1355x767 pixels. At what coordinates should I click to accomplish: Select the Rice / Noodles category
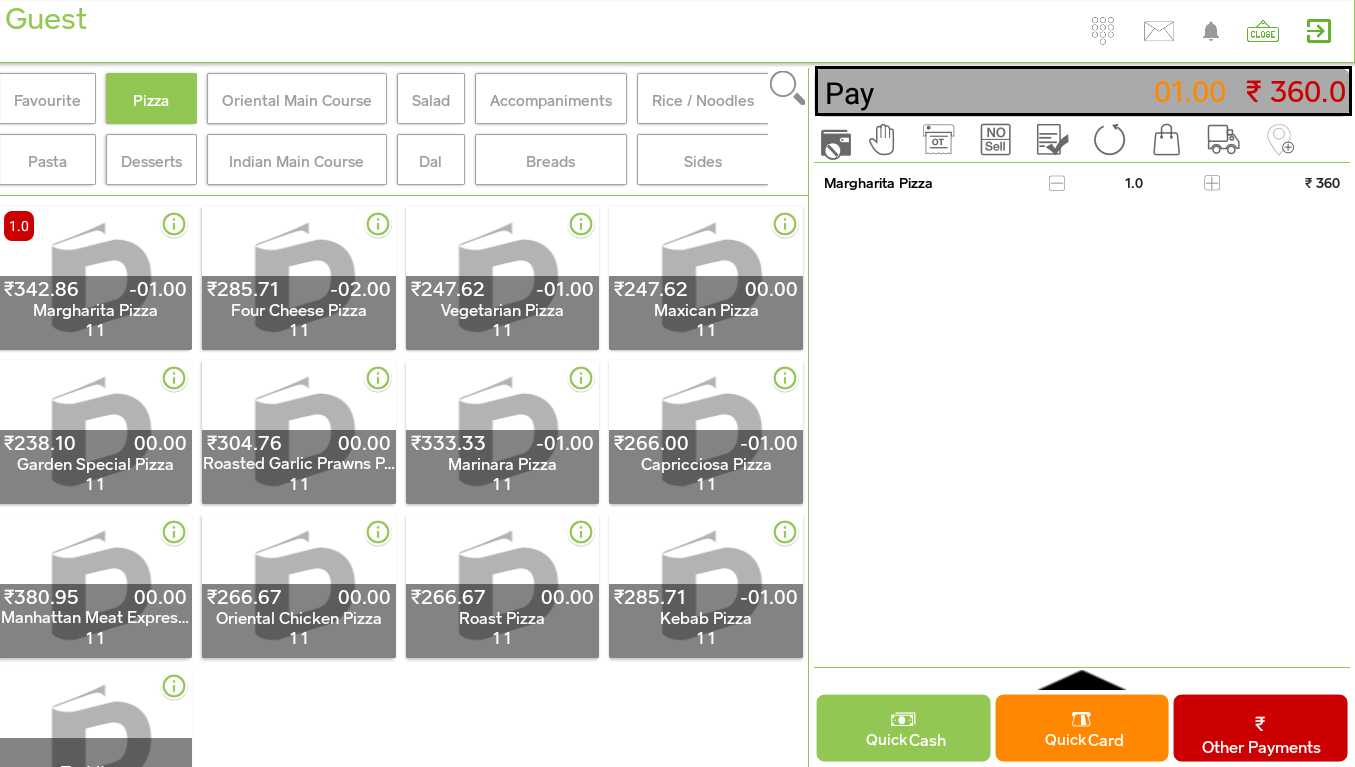[703, 99]
